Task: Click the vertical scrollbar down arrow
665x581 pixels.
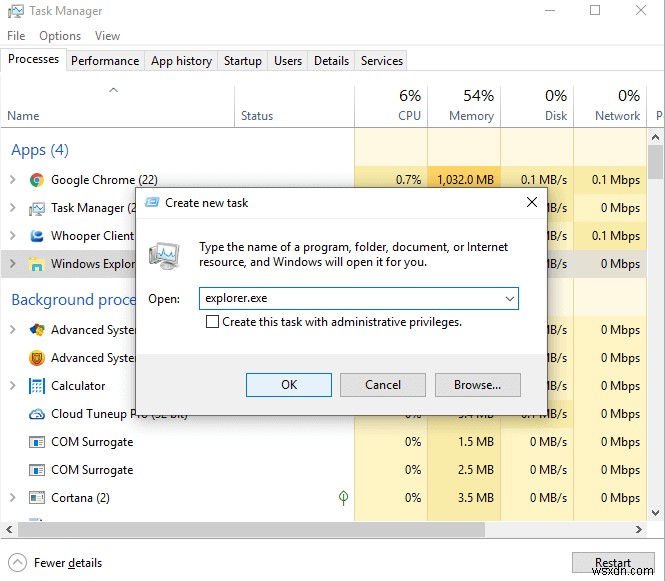Action: click(x=655, y=513)
